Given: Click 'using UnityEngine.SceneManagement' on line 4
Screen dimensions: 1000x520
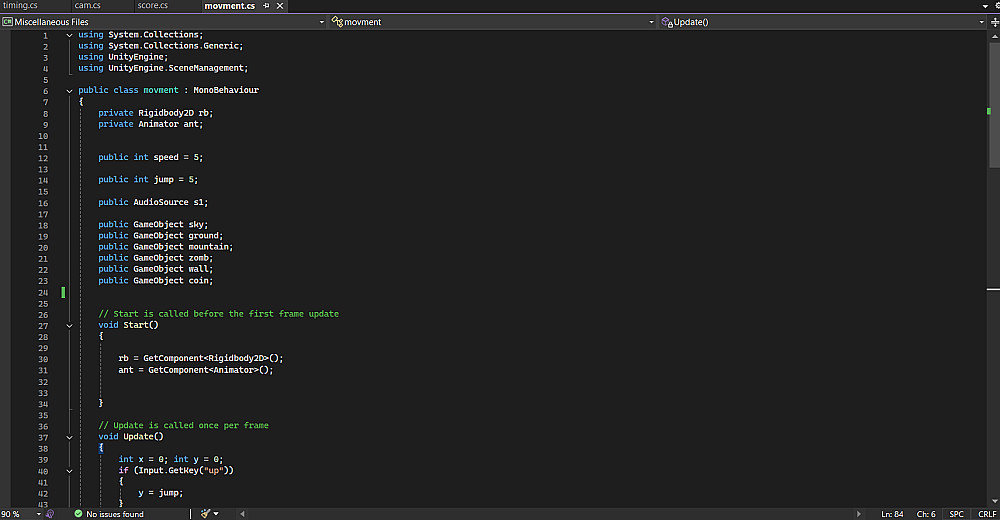Looking at the screenshot, I should point(163,68).
